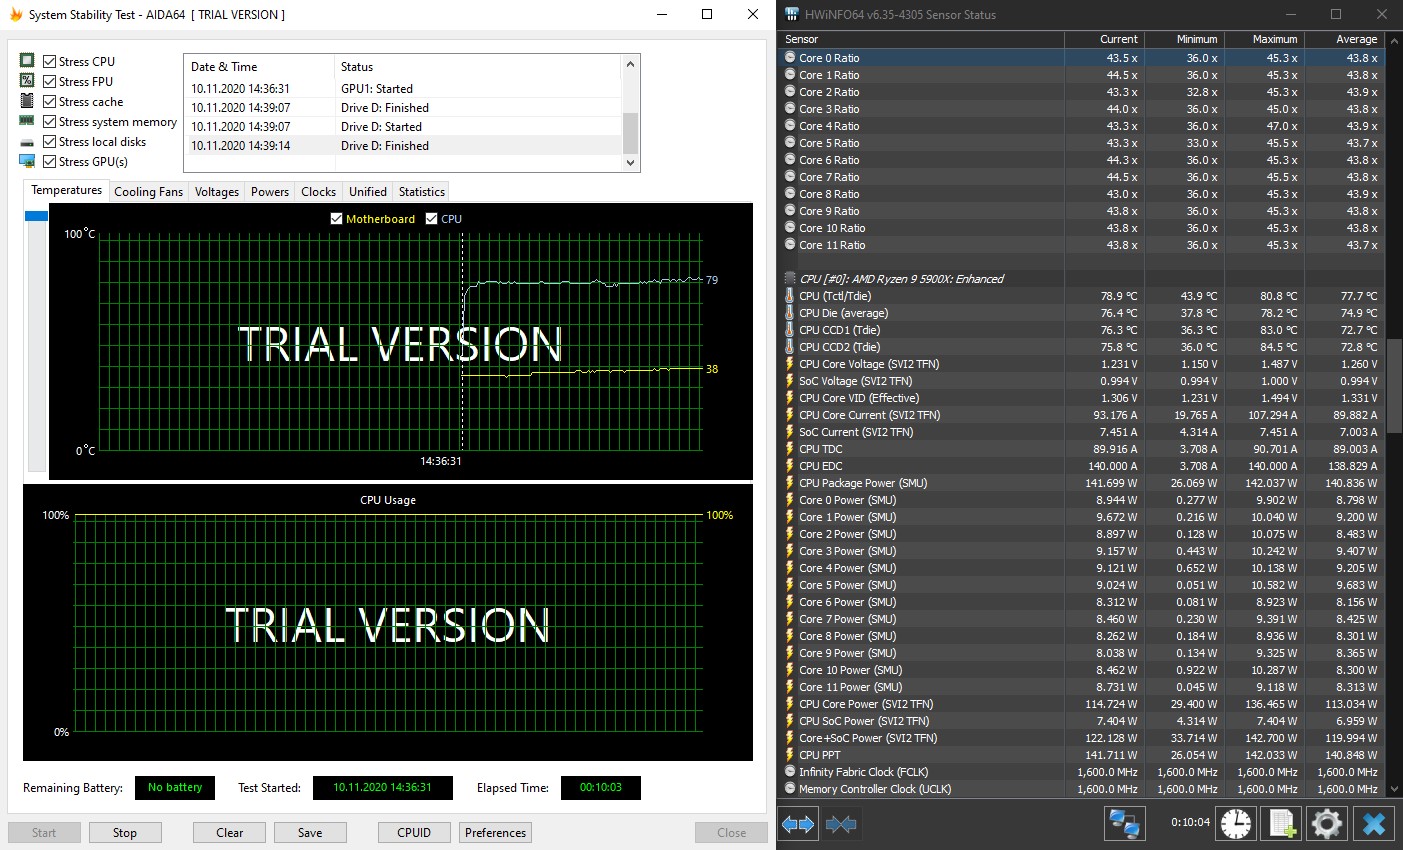
Task: Click scroll up arrow in AIDA64 log list
Action: [x=630, y=65]
